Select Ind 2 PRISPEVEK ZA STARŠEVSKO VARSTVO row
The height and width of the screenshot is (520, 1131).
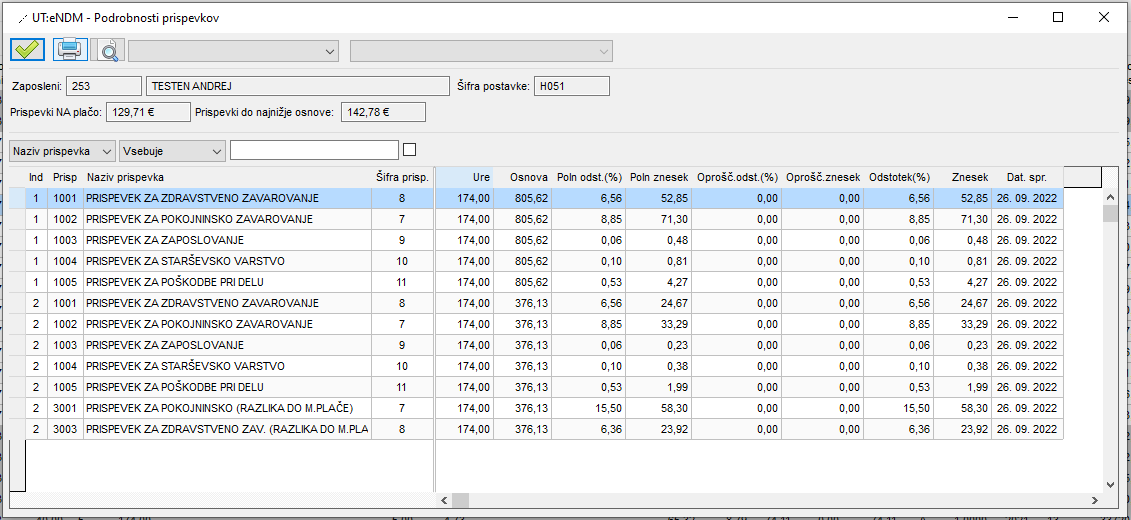pyautogui.click(x=537, y=366)
